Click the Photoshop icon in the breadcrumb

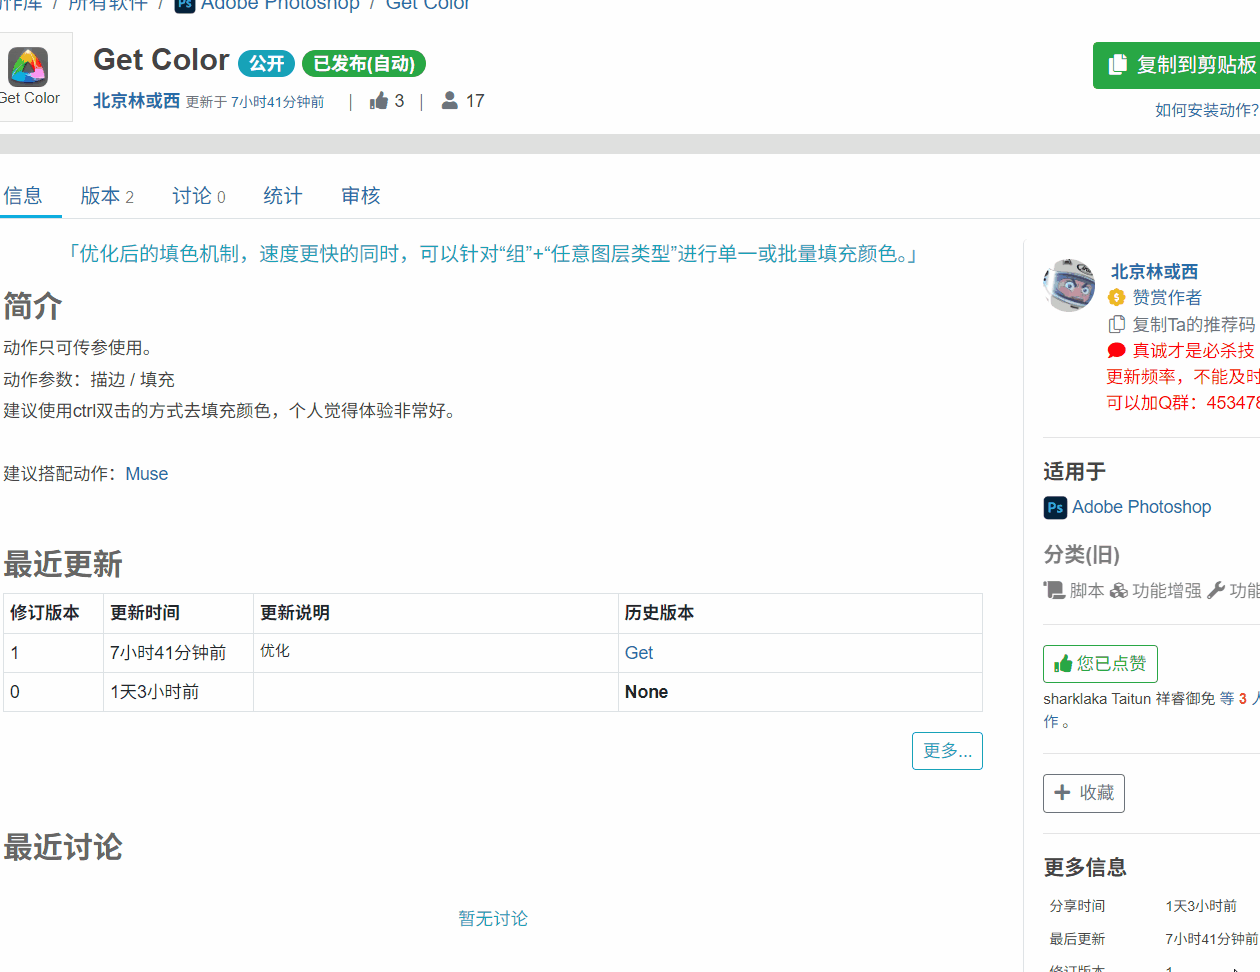pyautogui.click(x=185, y=4)
